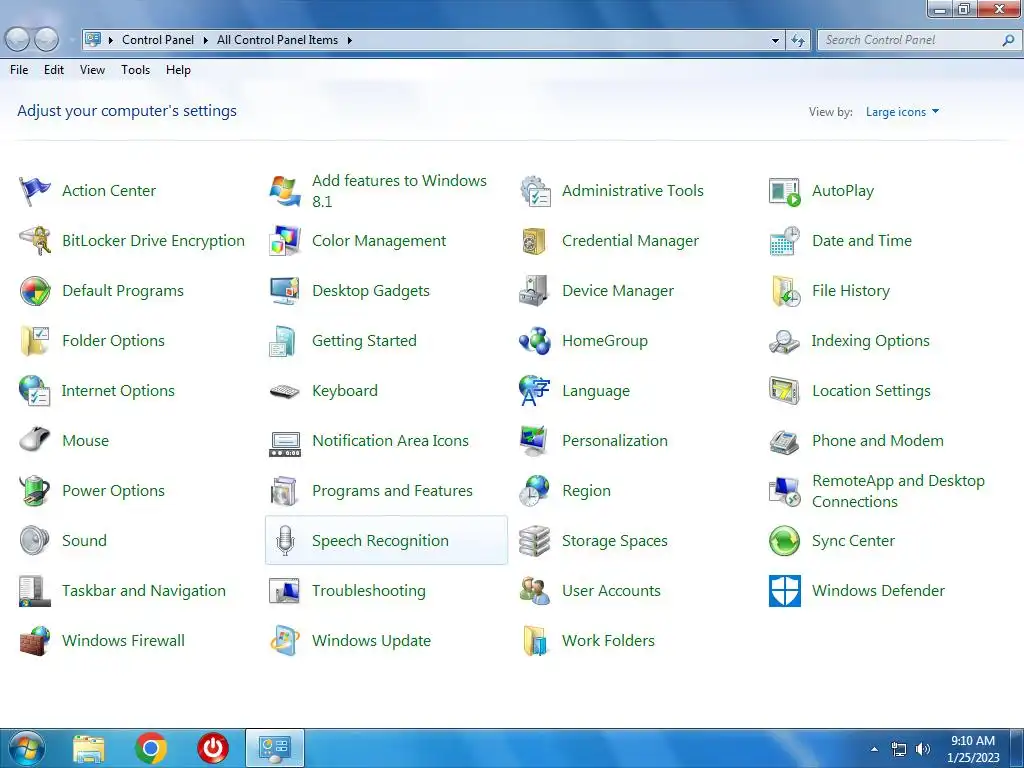Image resolution: width=1024 pixels, height=768 pixels.
Task: Open the File menu
Action: pos(19,70)
